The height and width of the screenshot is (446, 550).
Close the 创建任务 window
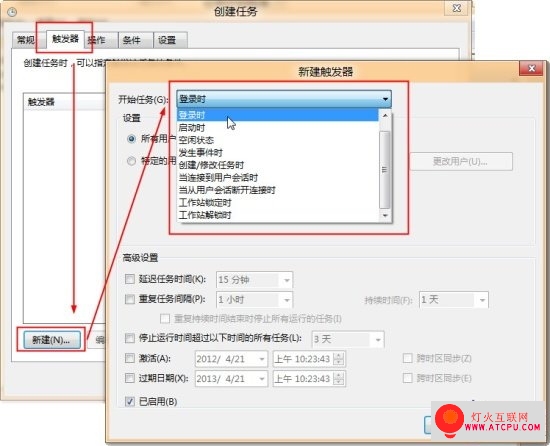[456, 8]
